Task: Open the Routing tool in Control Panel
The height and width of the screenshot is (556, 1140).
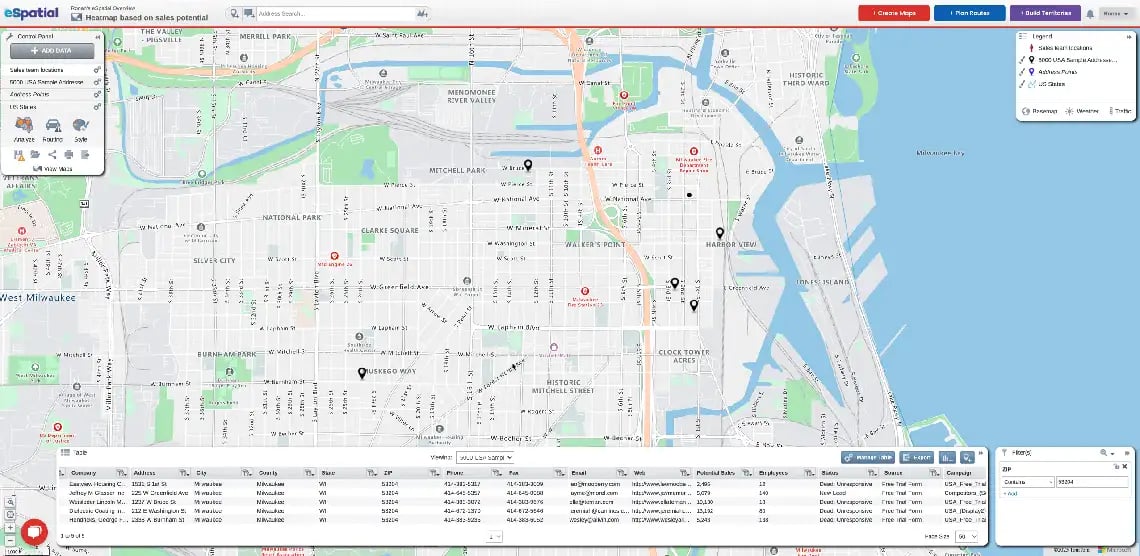Action: (x=53, y=129)
